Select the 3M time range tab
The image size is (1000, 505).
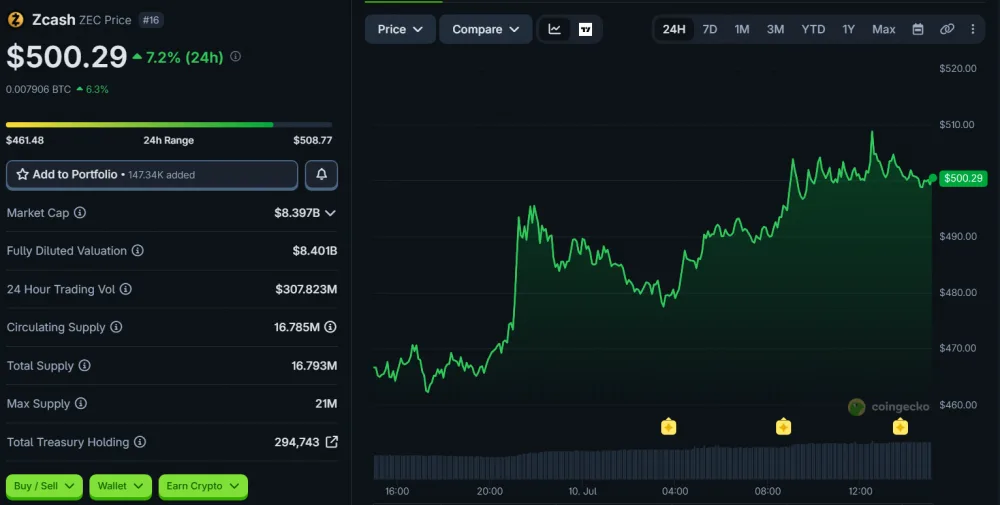[x=776, y=29]
